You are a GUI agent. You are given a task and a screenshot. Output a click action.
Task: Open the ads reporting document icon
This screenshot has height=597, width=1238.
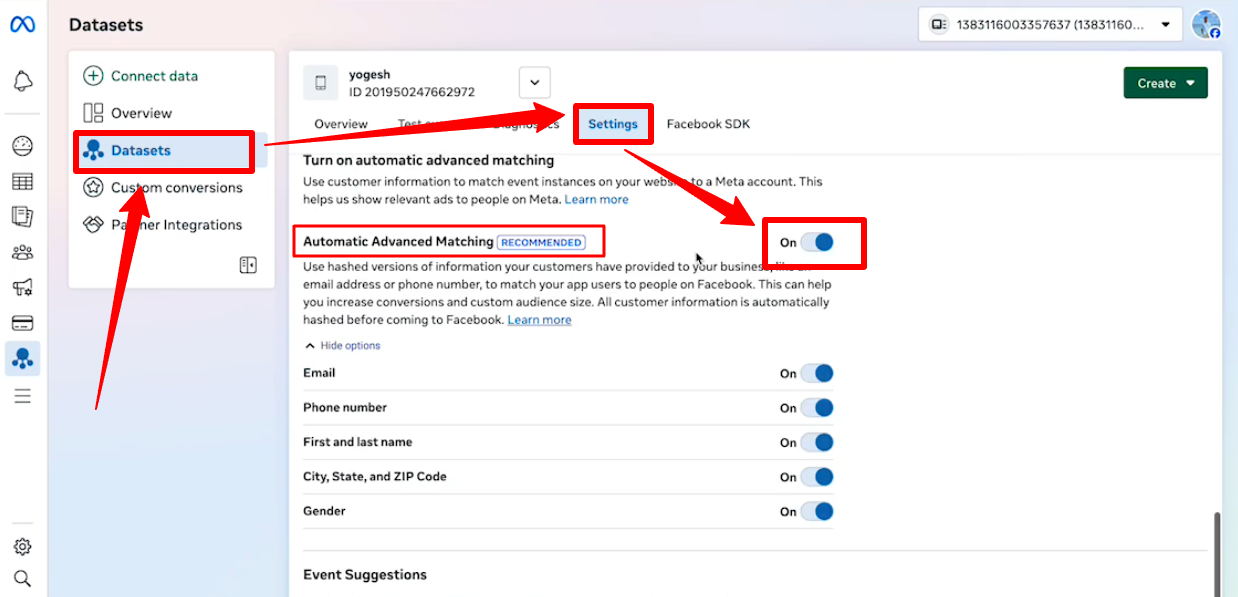coord(22,216)
